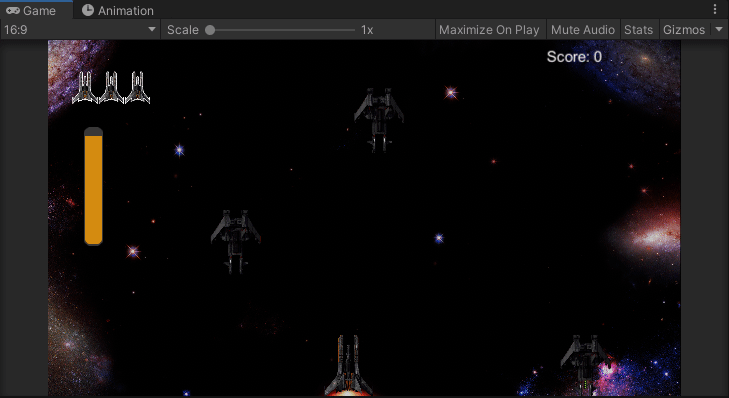Toggle Gizmos in Game view
This screenshot has width=729, height=398.
684,30
